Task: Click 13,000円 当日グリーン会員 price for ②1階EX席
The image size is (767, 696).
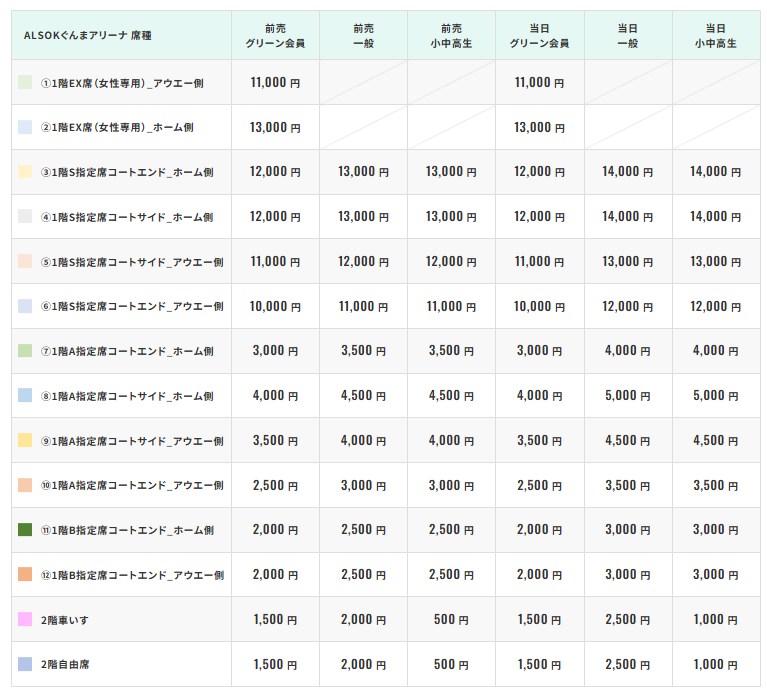Action: (539, 128)
